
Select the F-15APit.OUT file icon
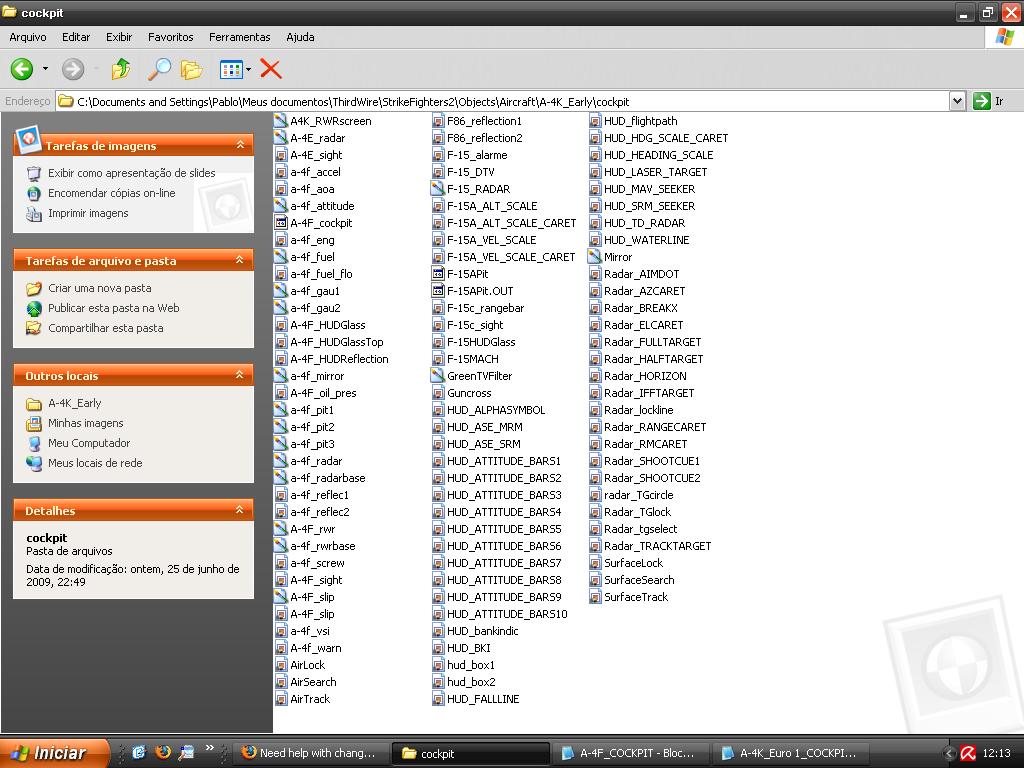438,291
